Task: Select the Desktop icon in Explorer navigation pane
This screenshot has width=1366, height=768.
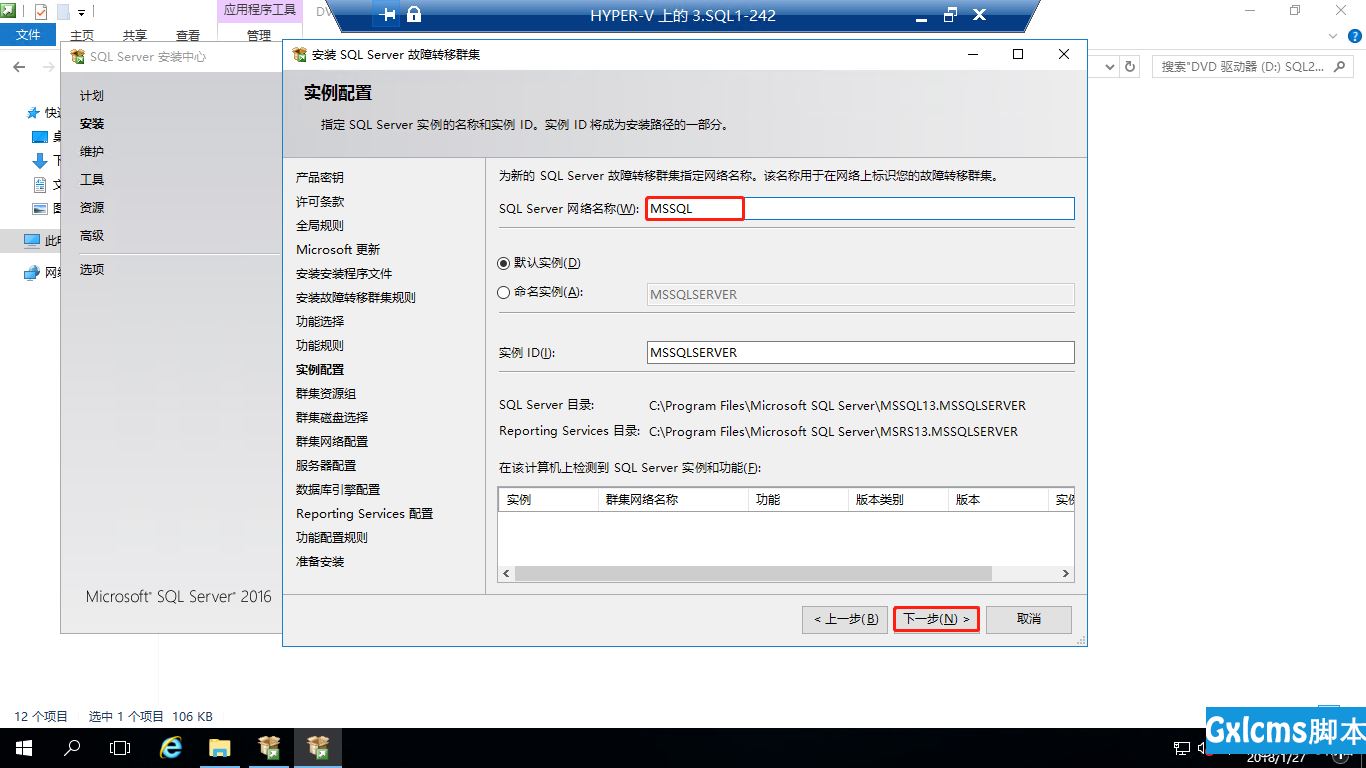Action: 40,137
